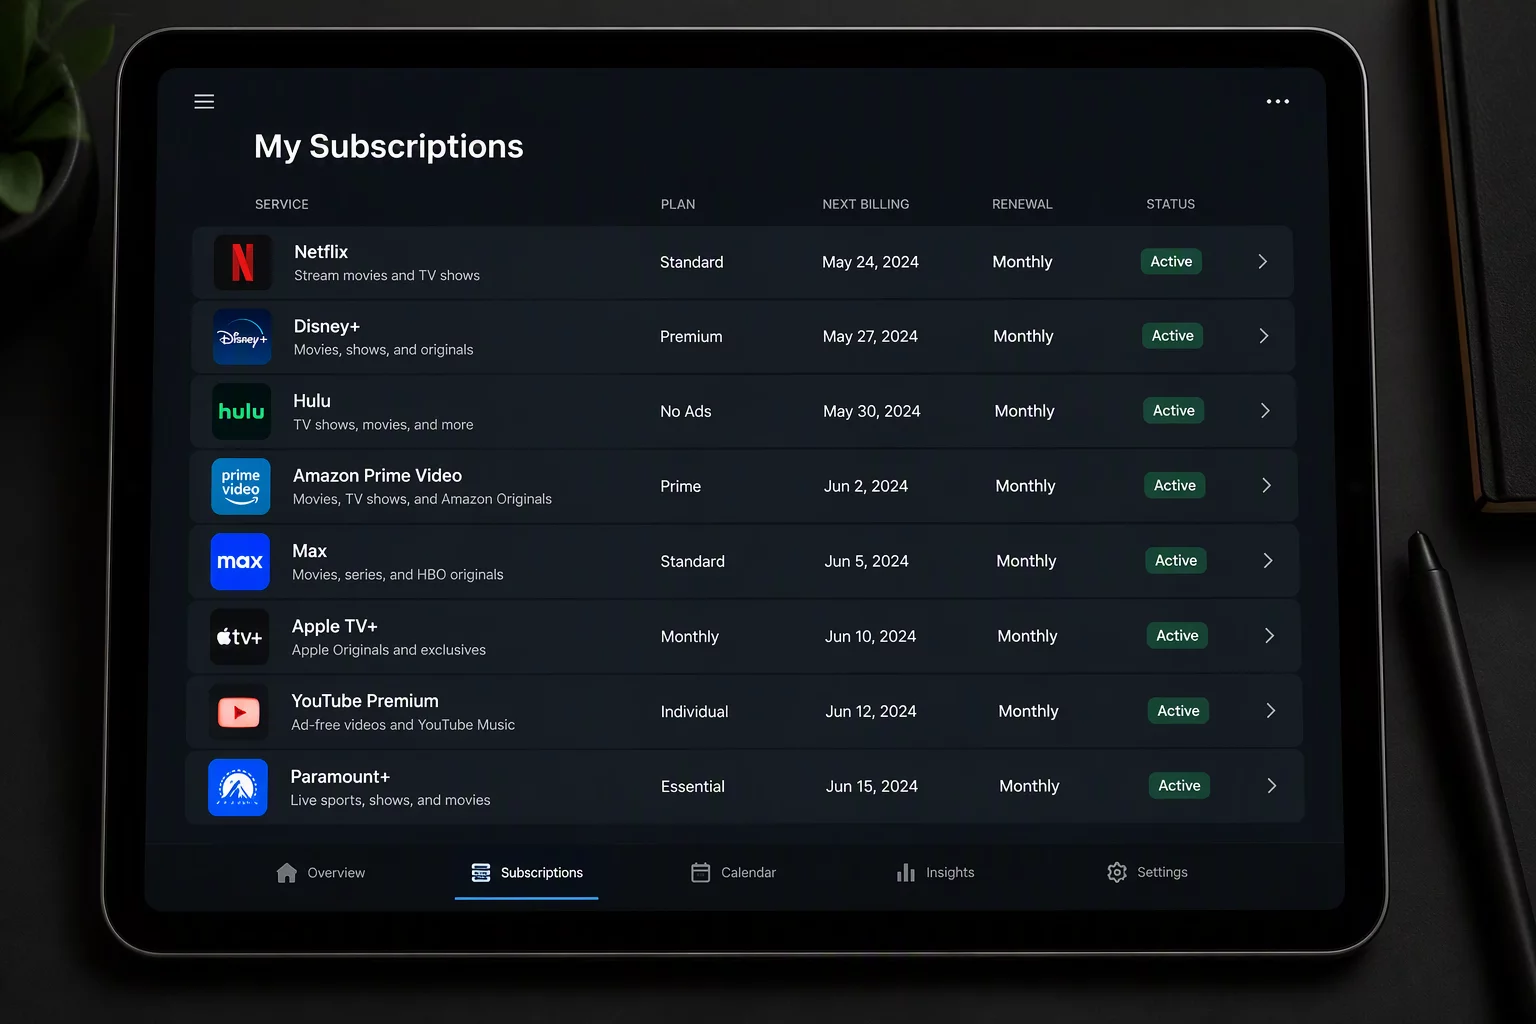1536x1024 pixels.
Task: Open the Insights tab
Action: 936,872
